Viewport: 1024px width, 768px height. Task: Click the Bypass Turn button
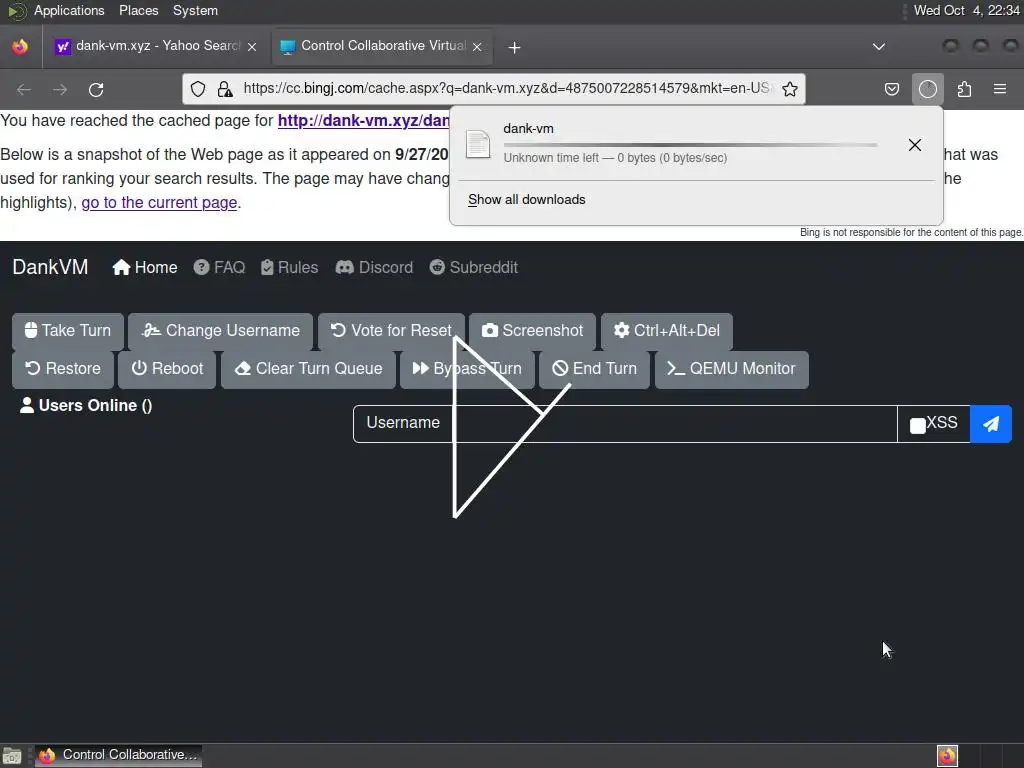point(467,369)
